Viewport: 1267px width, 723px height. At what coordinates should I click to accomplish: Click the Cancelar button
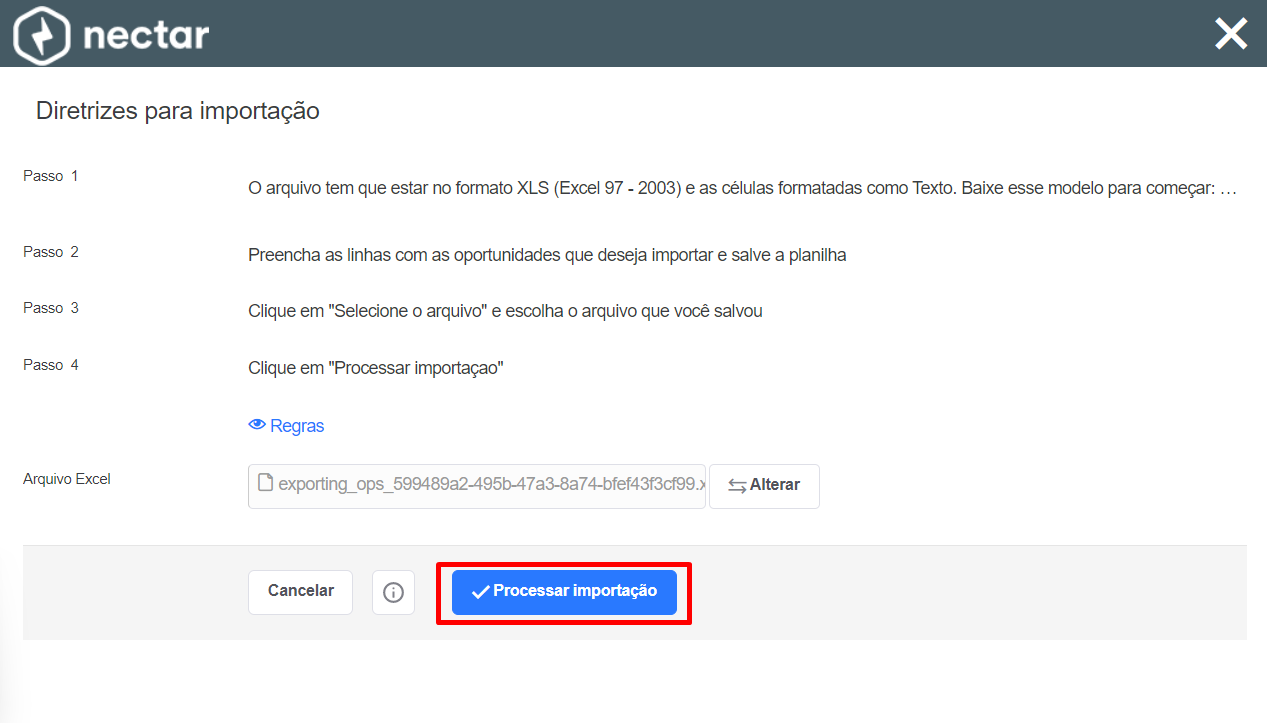pyautogui.click(x=300, y=592)
